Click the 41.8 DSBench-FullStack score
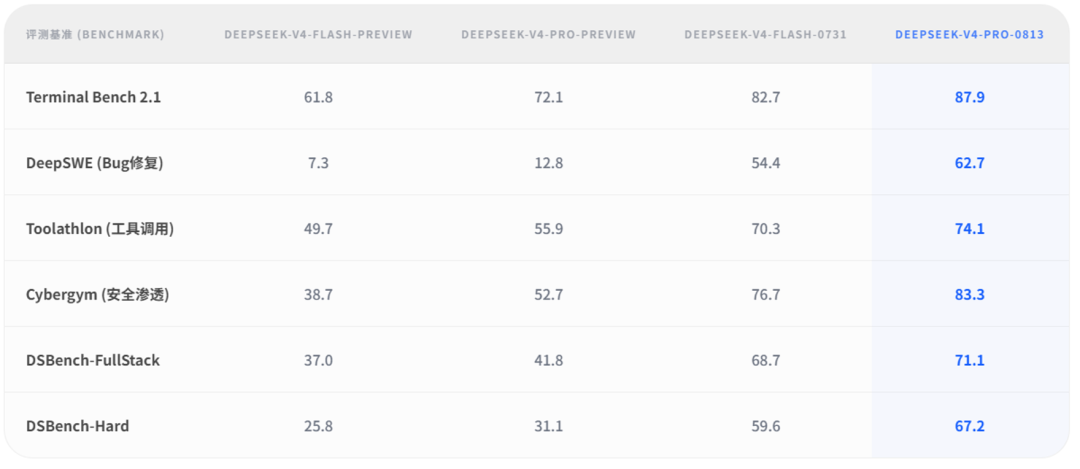The height and width of the screenshot is (469, 1080). [548, 360]
